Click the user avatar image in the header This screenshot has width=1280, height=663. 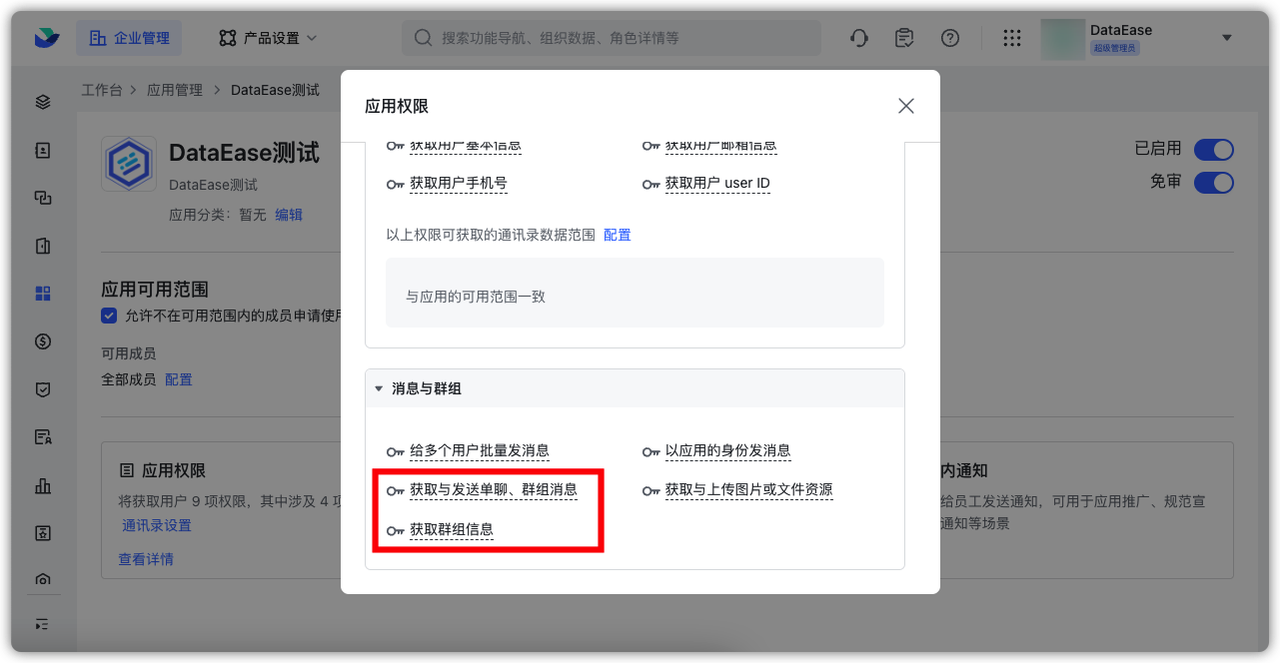tap(1062, 38)
